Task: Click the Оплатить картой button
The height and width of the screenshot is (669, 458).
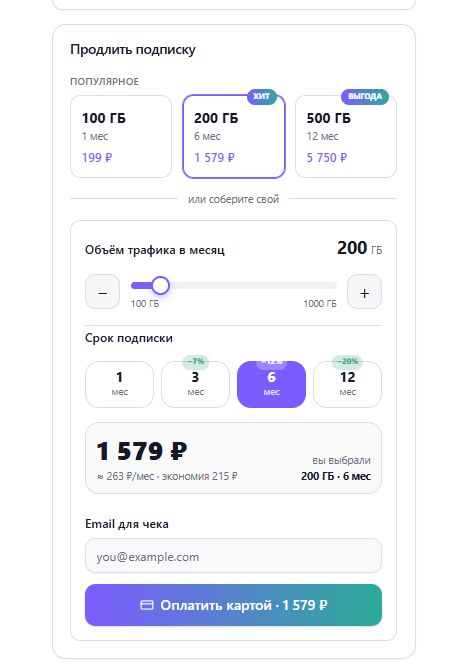Action: pyautogui.click(x=233, y=605)
